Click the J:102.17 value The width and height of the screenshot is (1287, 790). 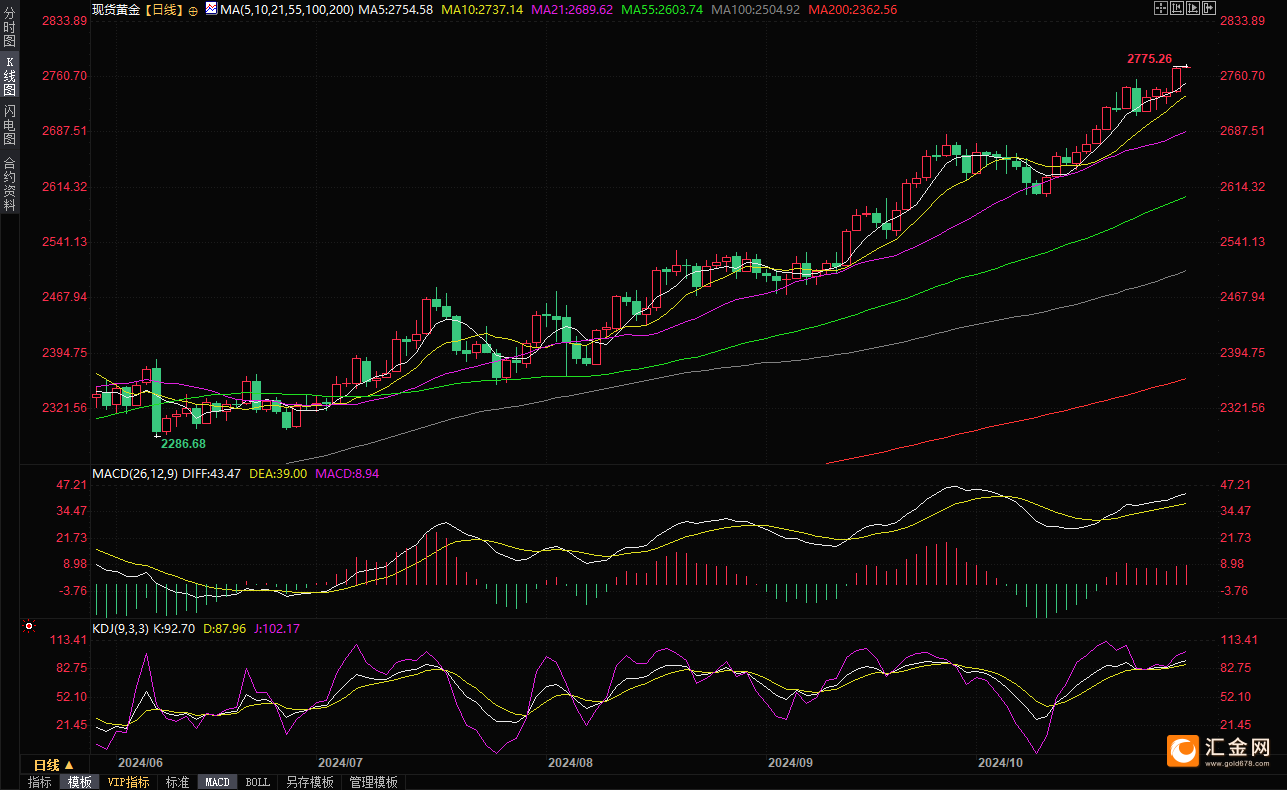[x=277, y=629]
